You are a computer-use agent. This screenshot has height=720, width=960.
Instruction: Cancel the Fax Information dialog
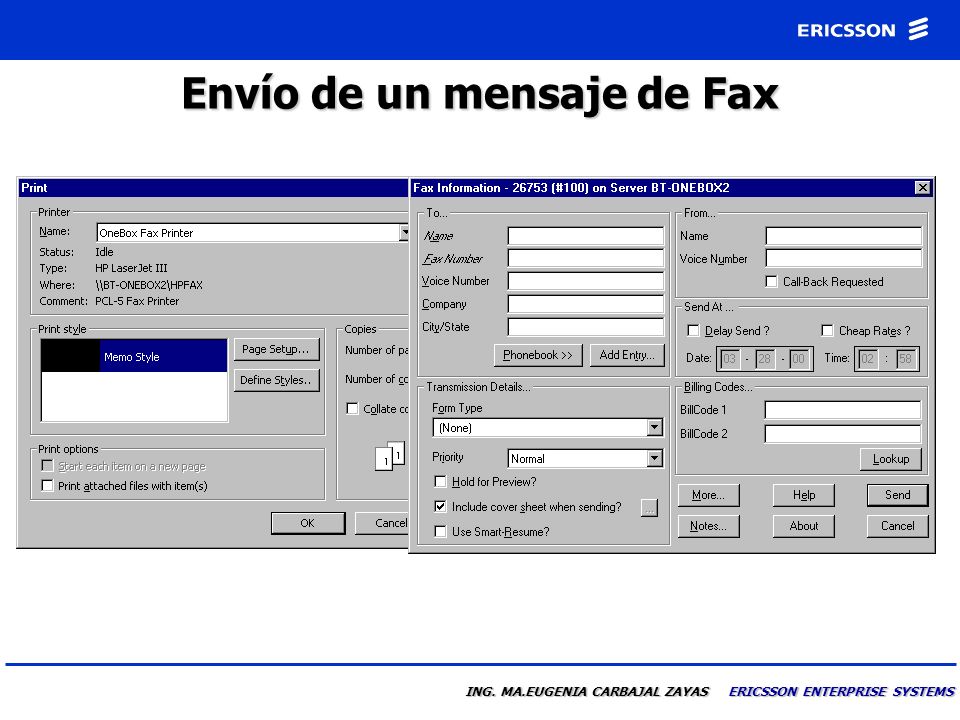pos(898,526)
